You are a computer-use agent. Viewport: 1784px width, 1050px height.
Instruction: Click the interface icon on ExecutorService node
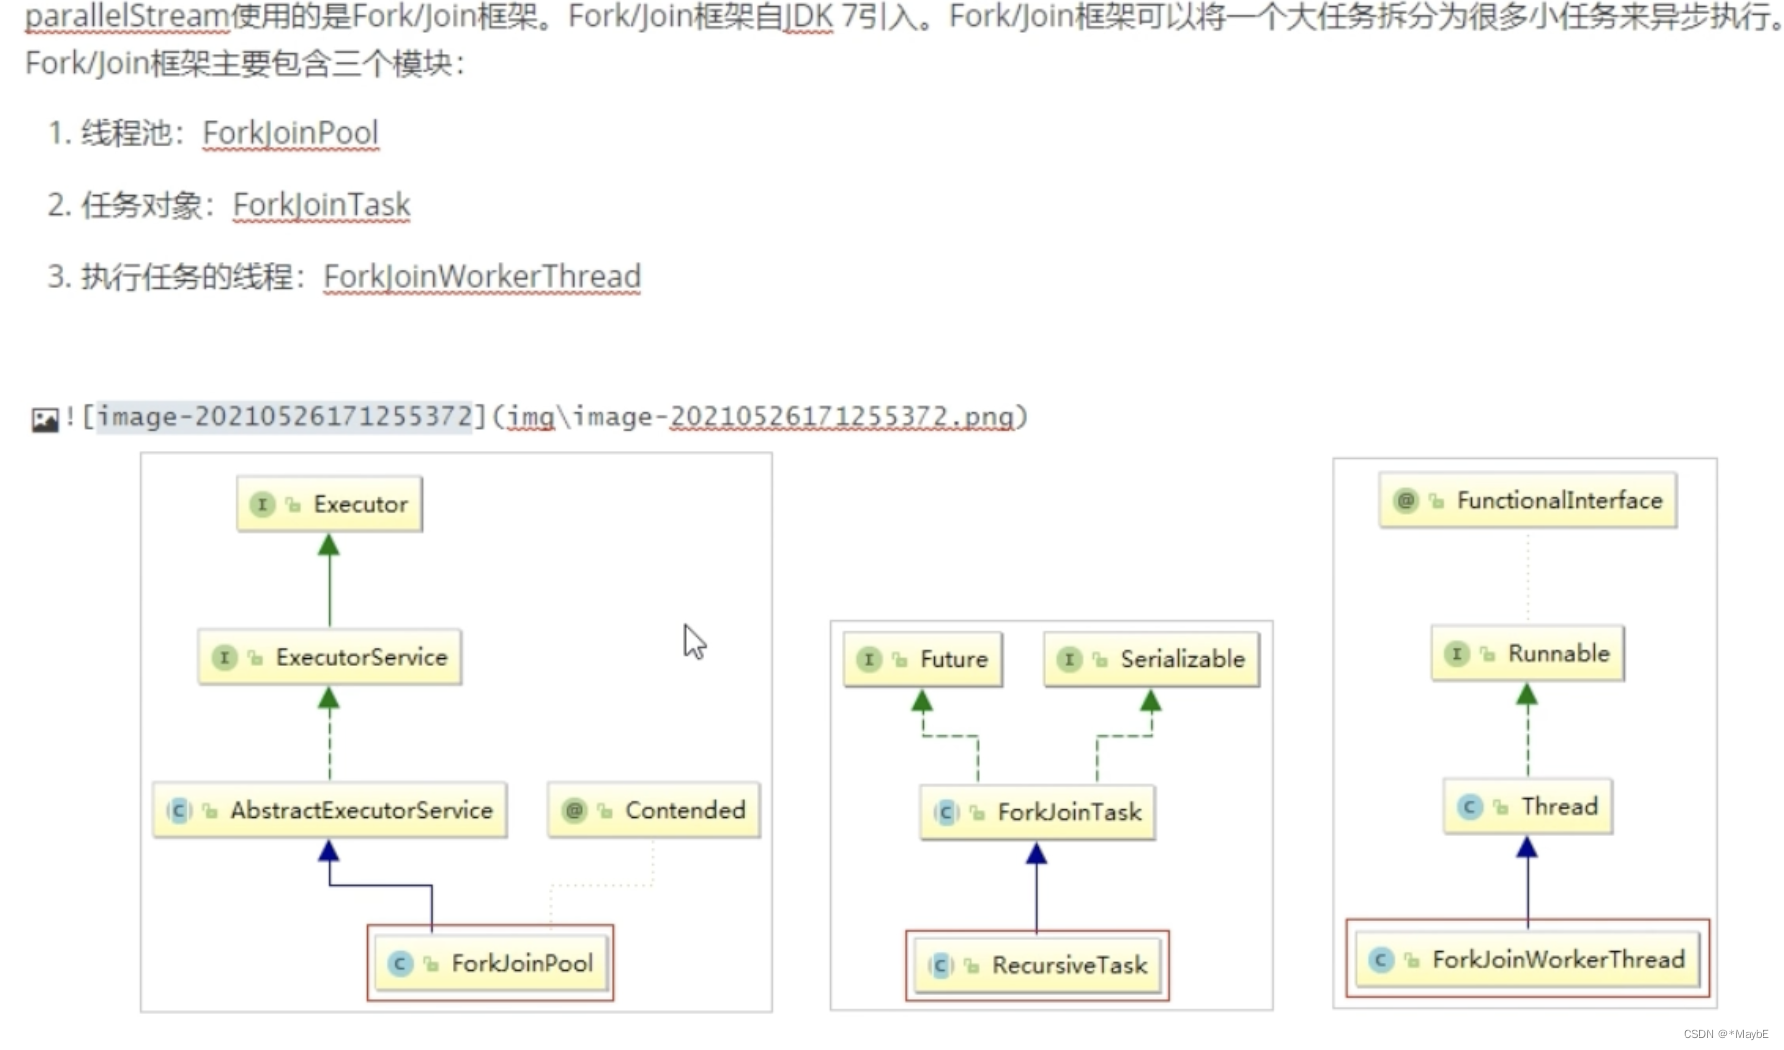click(224, 657)
